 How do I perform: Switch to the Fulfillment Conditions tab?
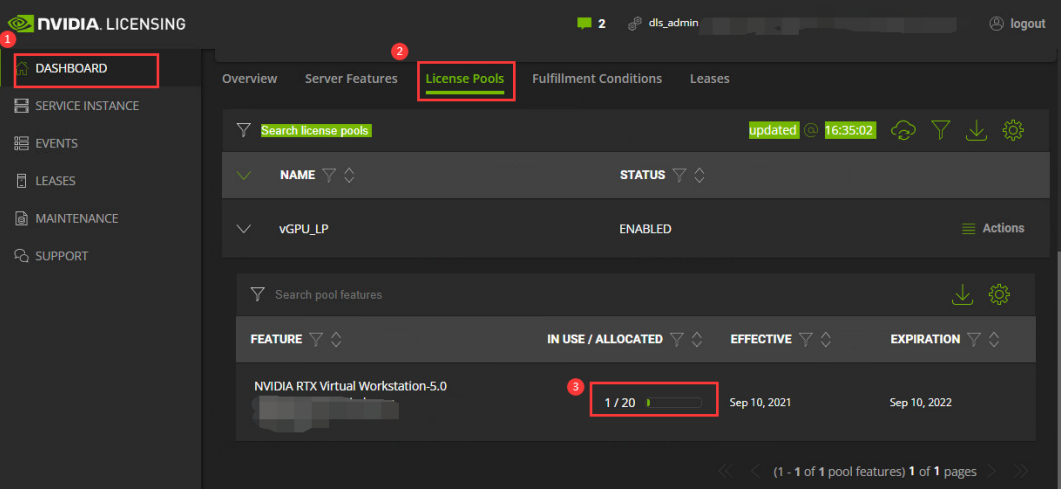click(x=597, y=78)
